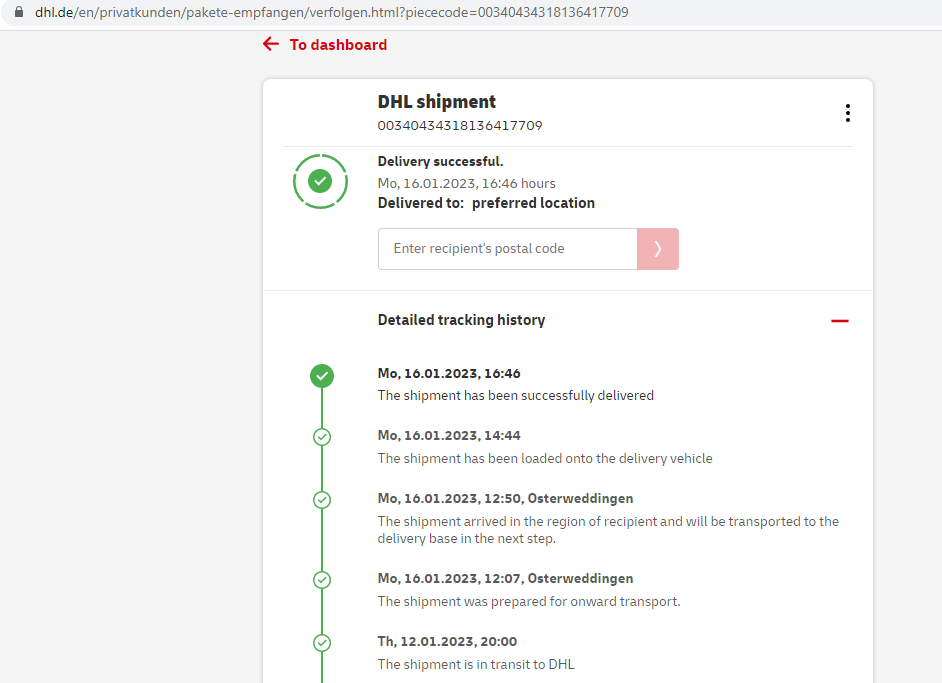Click the successfully delivered event description
This screenshot has width=942, height=683.
point(515,396)
